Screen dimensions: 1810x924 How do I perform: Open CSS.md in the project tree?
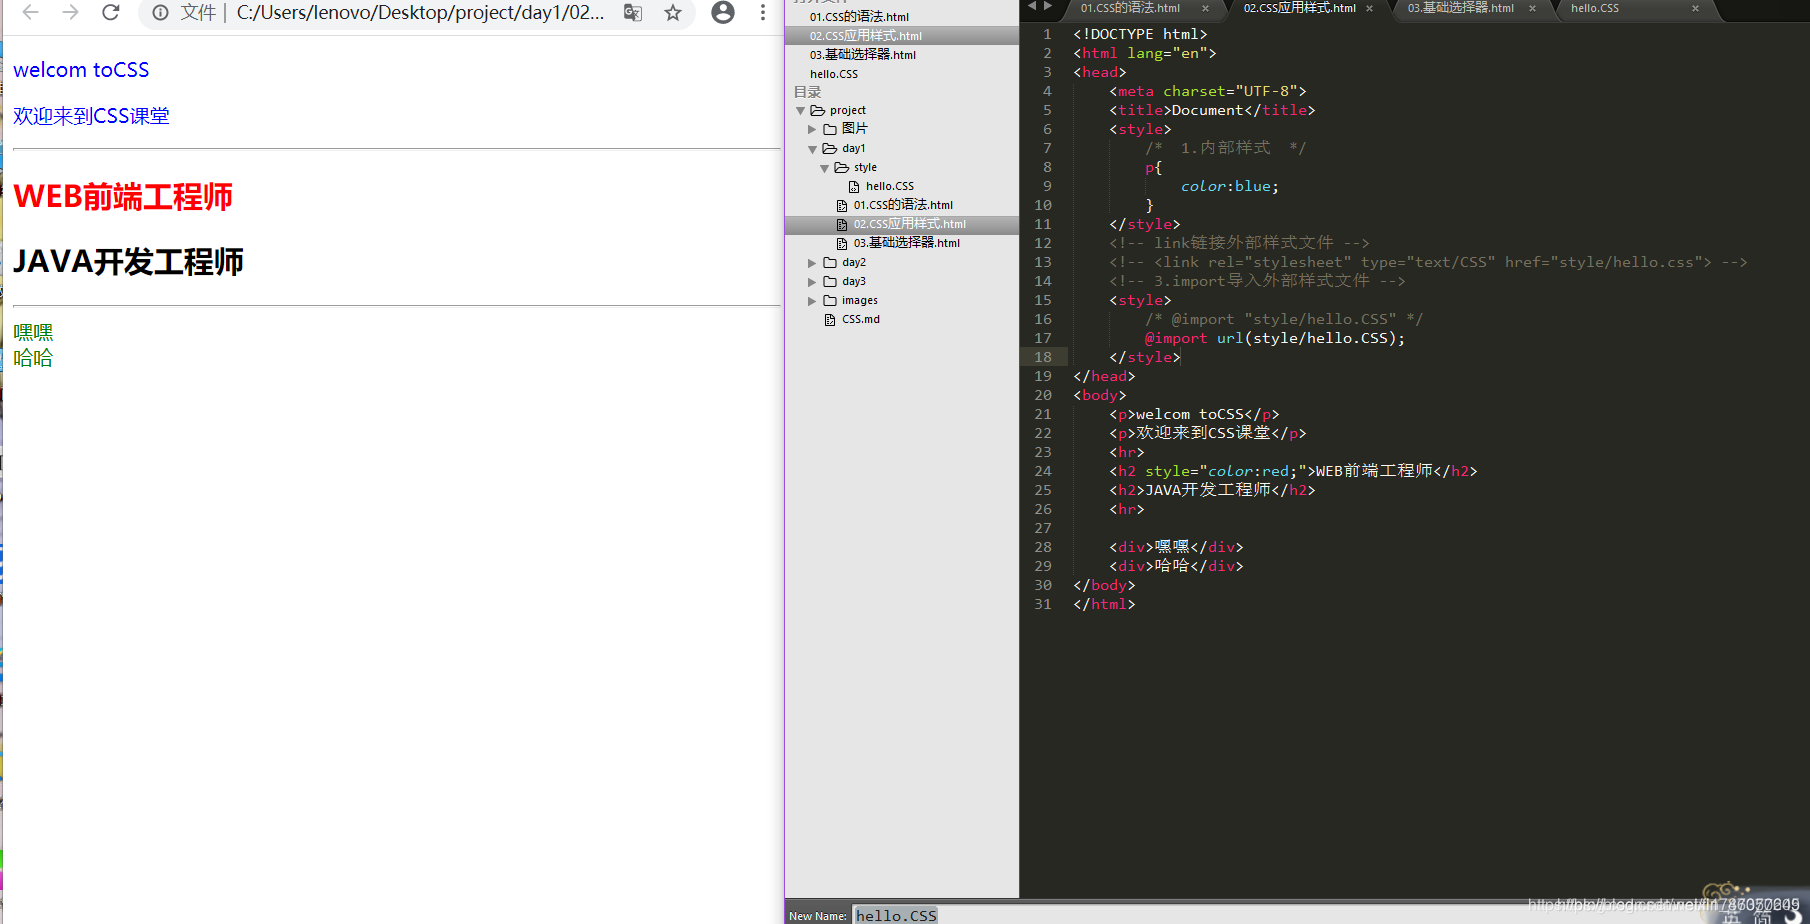point(861,320)
